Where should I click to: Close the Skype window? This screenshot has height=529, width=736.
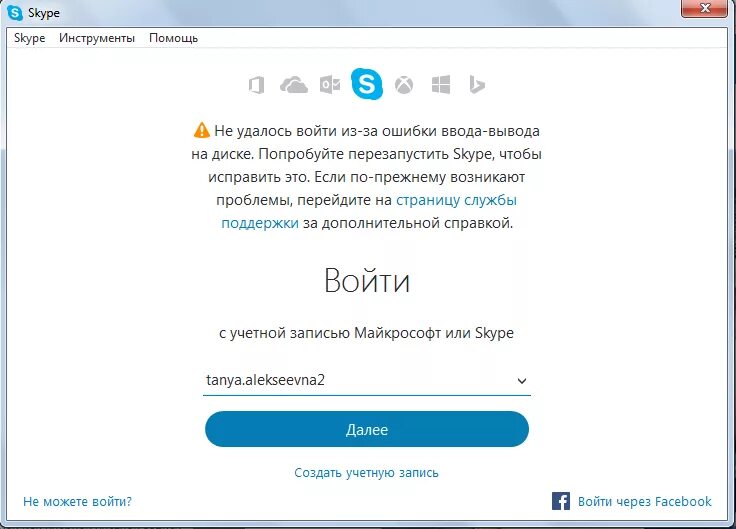click(704, 8)
